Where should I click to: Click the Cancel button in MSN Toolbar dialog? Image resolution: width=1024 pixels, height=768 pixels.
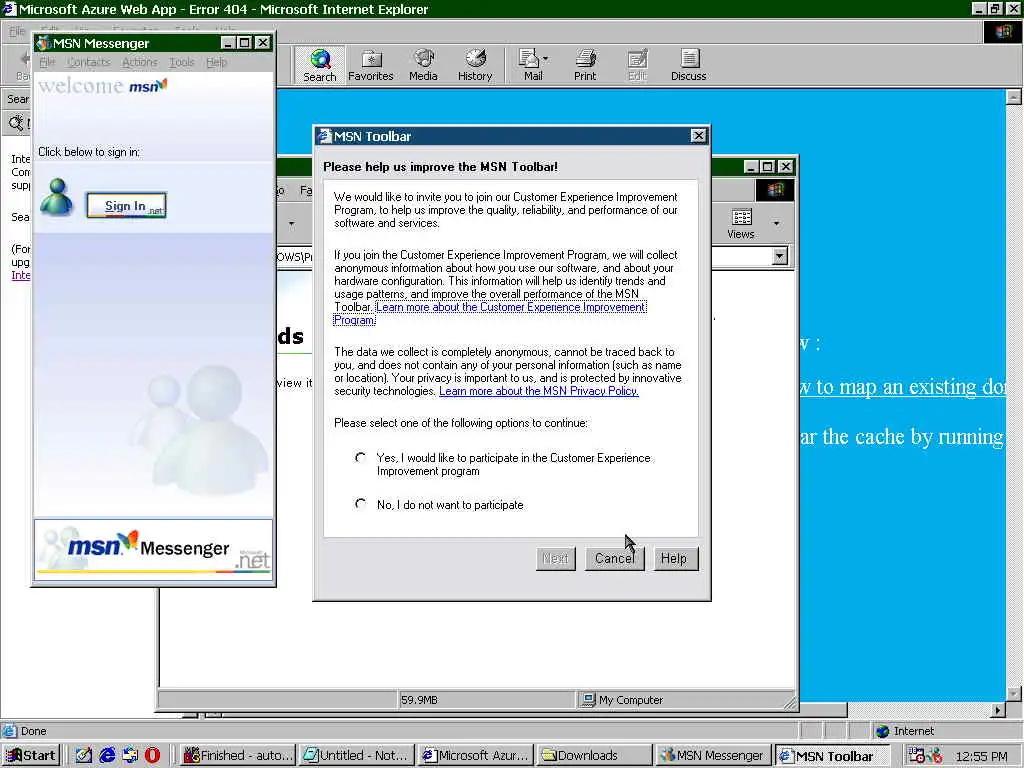point(615,558)
